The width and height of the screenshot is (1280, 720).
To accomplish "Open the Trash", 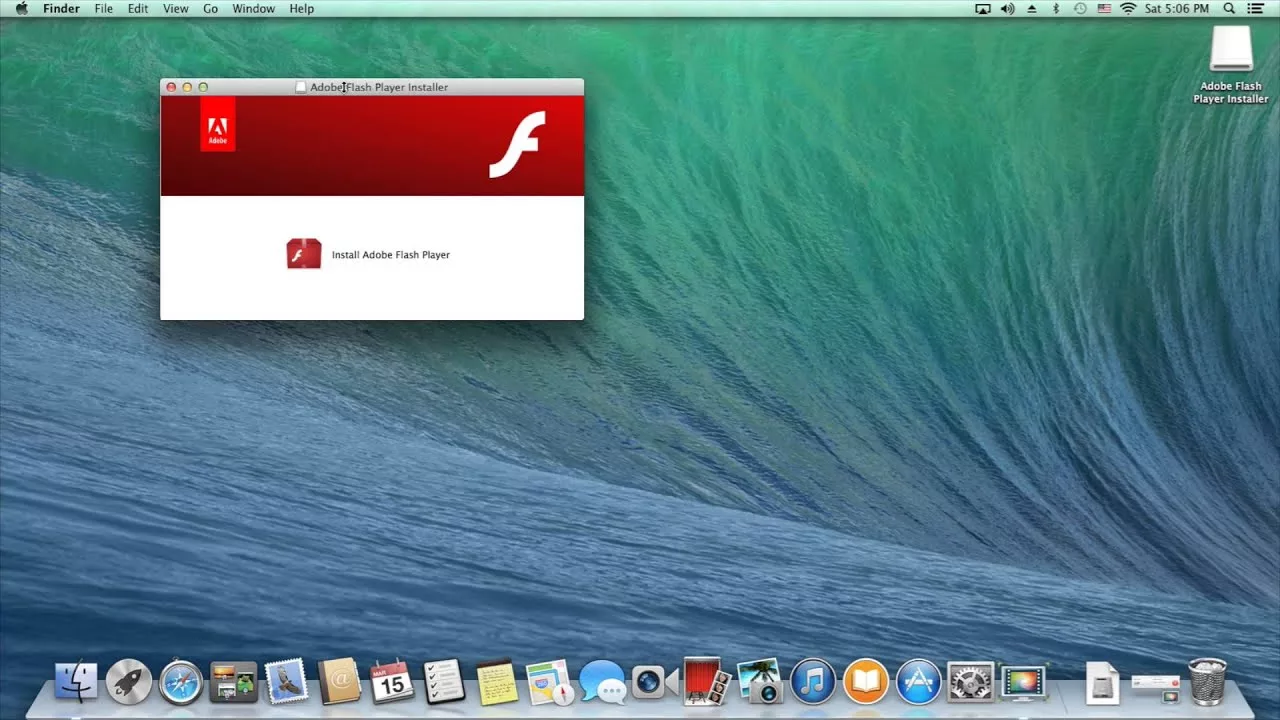I will pos(1206,684).
